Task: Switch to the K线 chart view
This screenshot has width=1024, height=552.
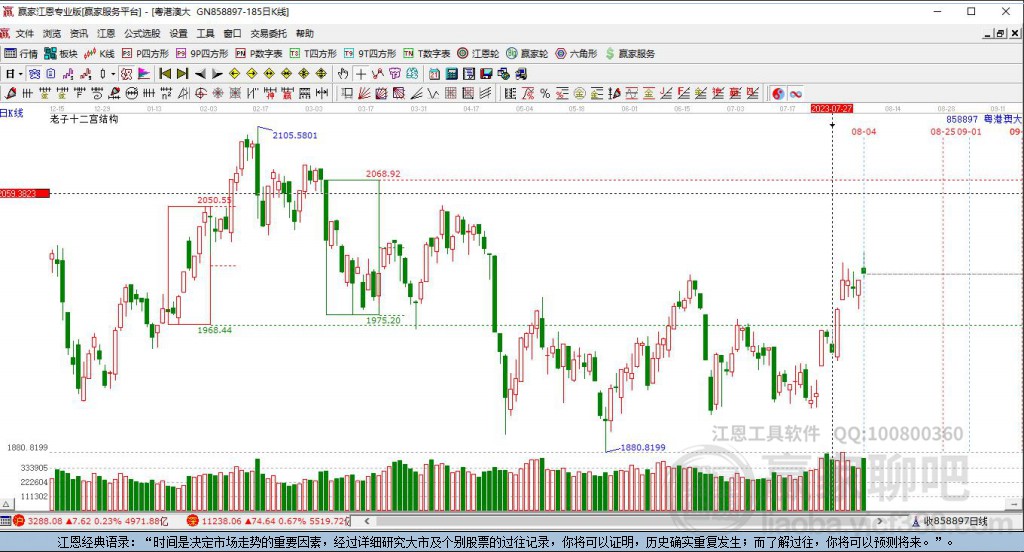Action: tap(100, 54)
